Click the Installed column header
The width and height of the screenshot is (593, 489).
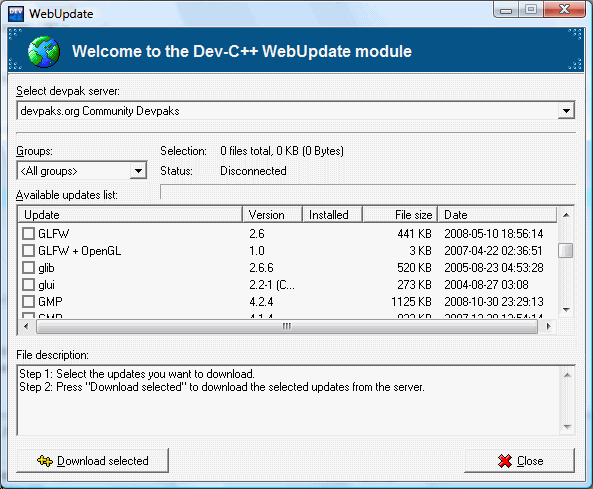pos(332,215)
